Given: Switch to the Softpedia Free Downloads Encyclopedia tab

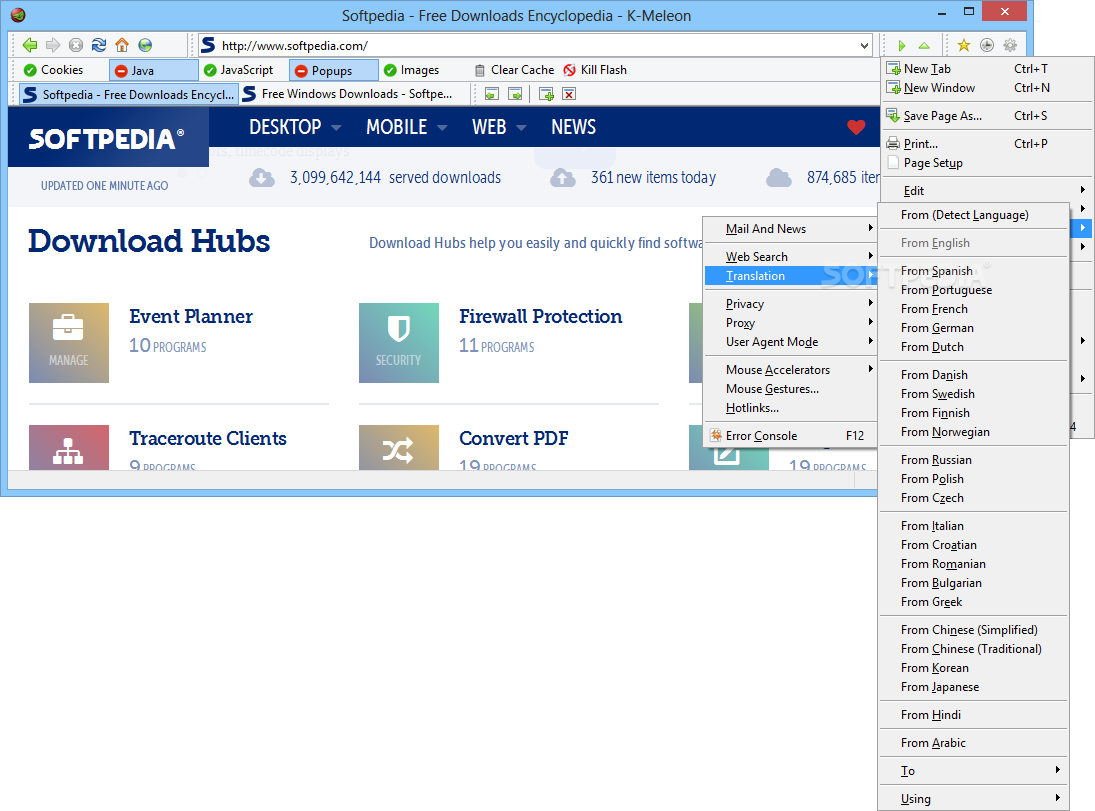Looking at the screenshot, I should pyautogui.click(x=129, y=94).
